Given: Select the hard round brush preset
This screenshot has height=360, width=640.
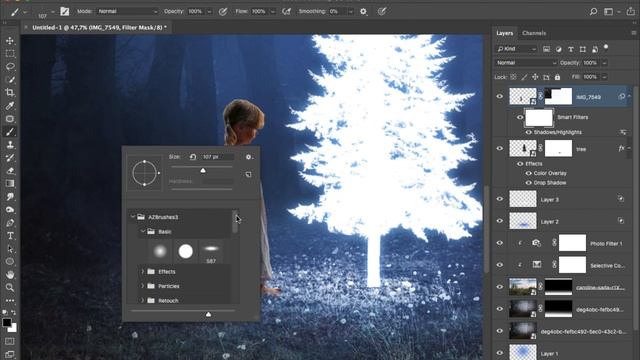Looking at the screenshot, I should pos(186,251).
